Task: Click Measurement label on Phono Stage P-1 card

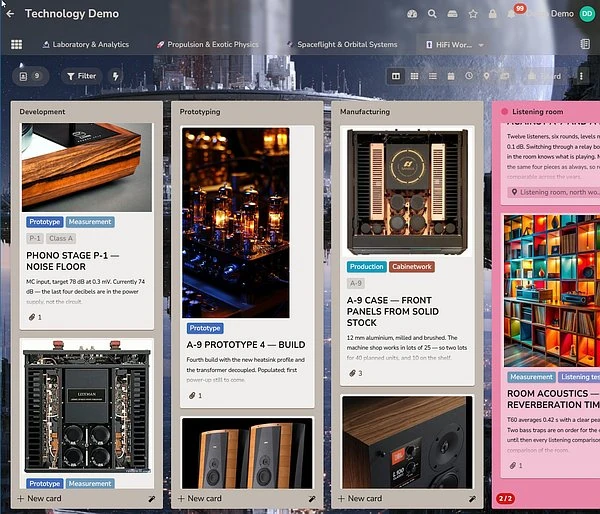Action: [90, 222]
